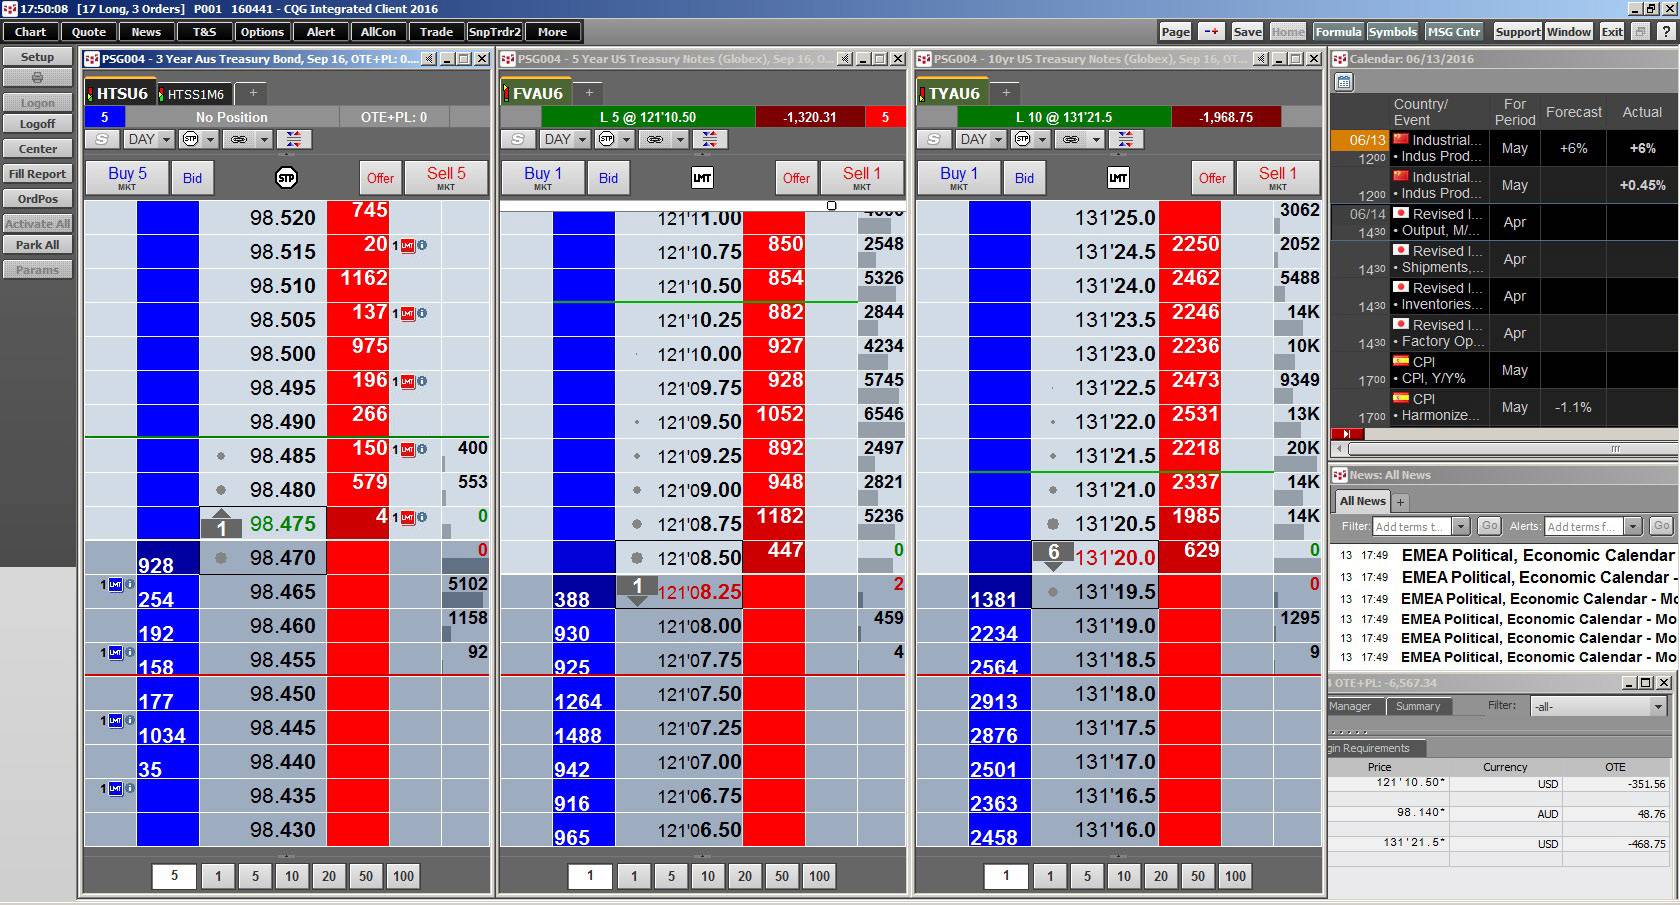1680x905 pixels.
Task: Click the chain link icon in HTSU6 window
Action: (x=239, y=139)
